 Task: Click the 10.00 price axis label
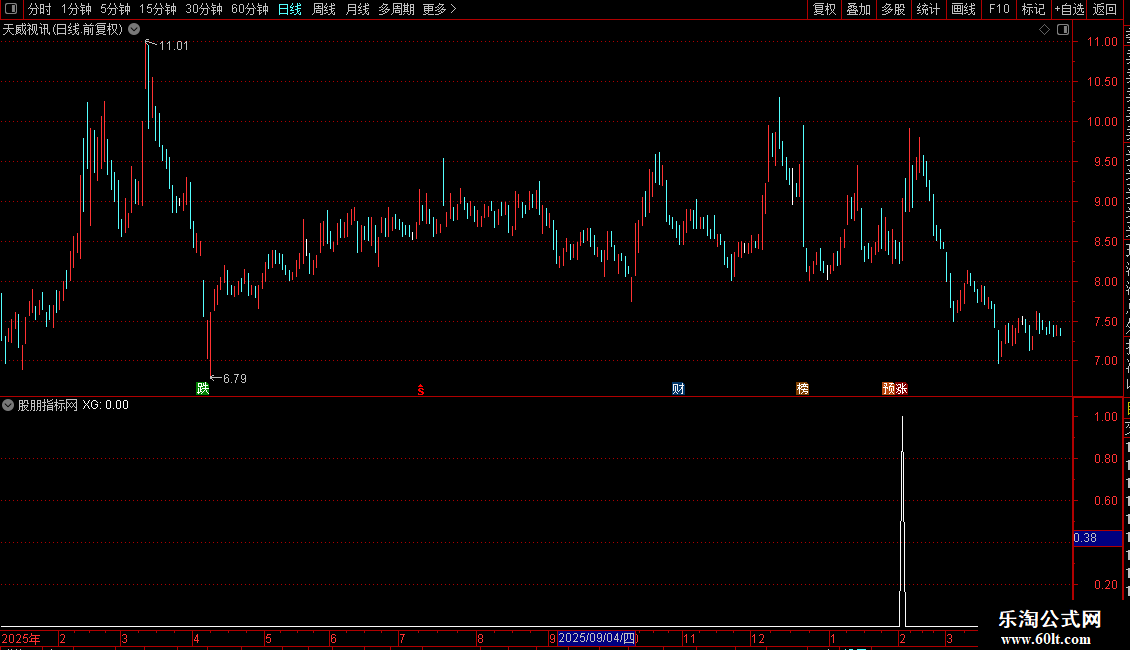coord(1102,122)
